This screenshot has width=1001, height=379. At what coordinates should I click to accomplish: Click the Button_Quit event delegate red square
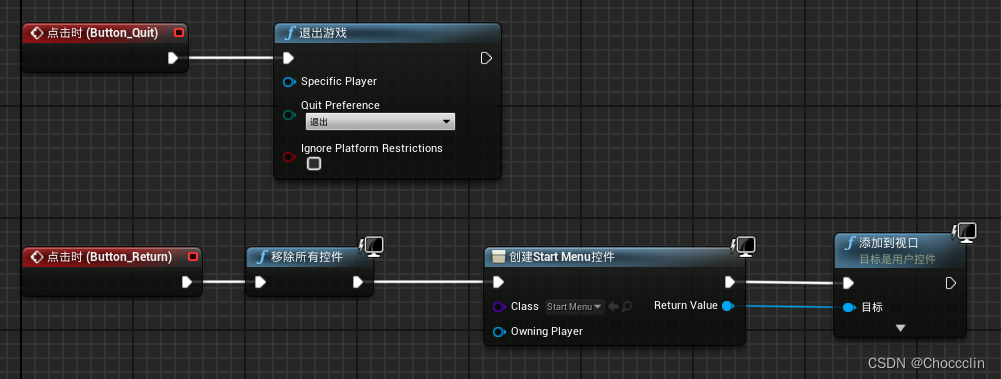[x=179, y=33]
